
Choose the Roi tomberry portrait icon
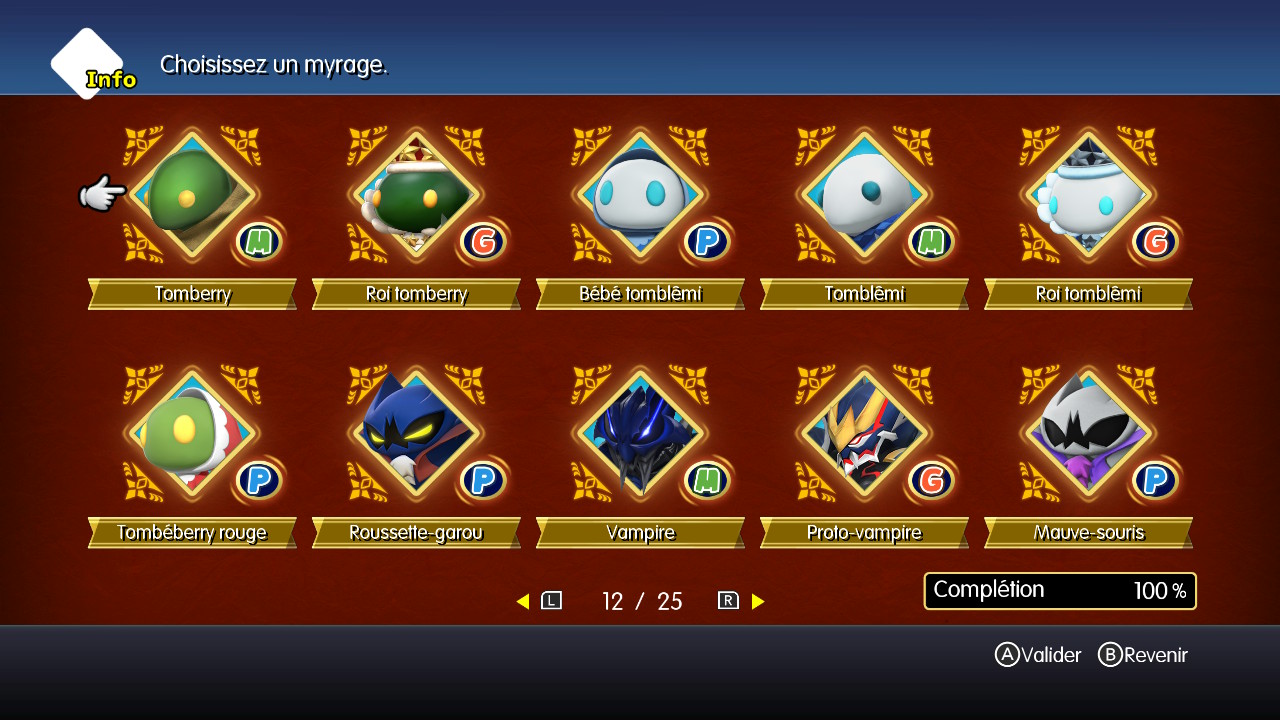(x=416, y=194)
